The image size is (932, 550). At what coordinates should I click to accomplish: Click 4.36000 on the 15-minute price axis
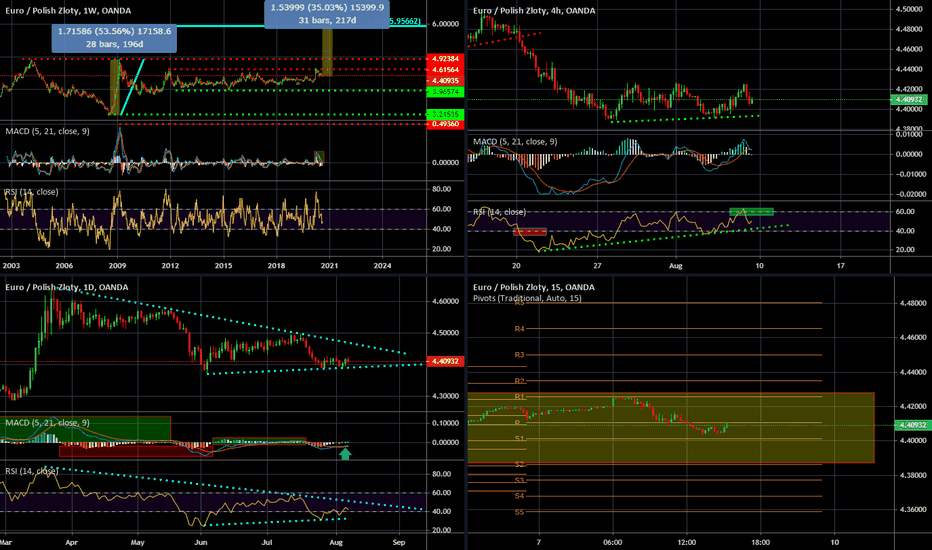pos(913,510)
